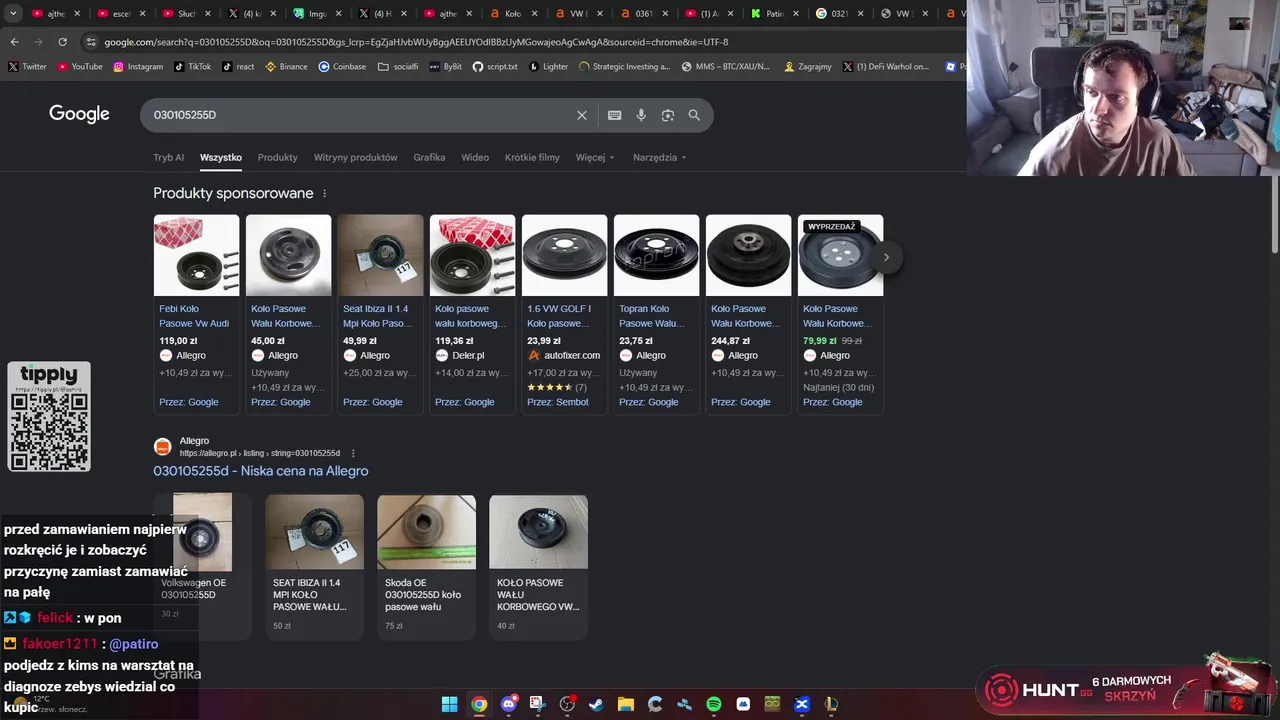Click Przez: Sembot link
Viewport: 1280px width, 720px height.
[558, 402]
